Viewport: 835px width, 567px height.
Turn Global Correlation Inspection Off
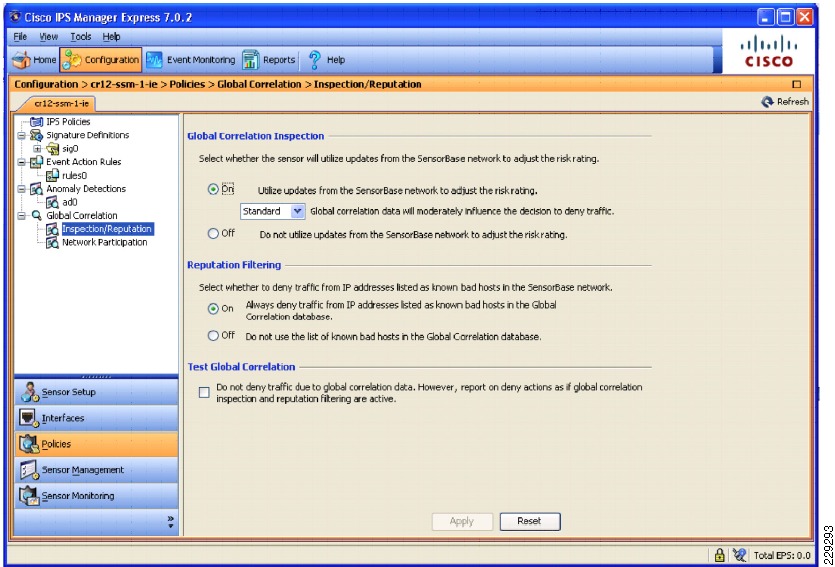point(213,233)
